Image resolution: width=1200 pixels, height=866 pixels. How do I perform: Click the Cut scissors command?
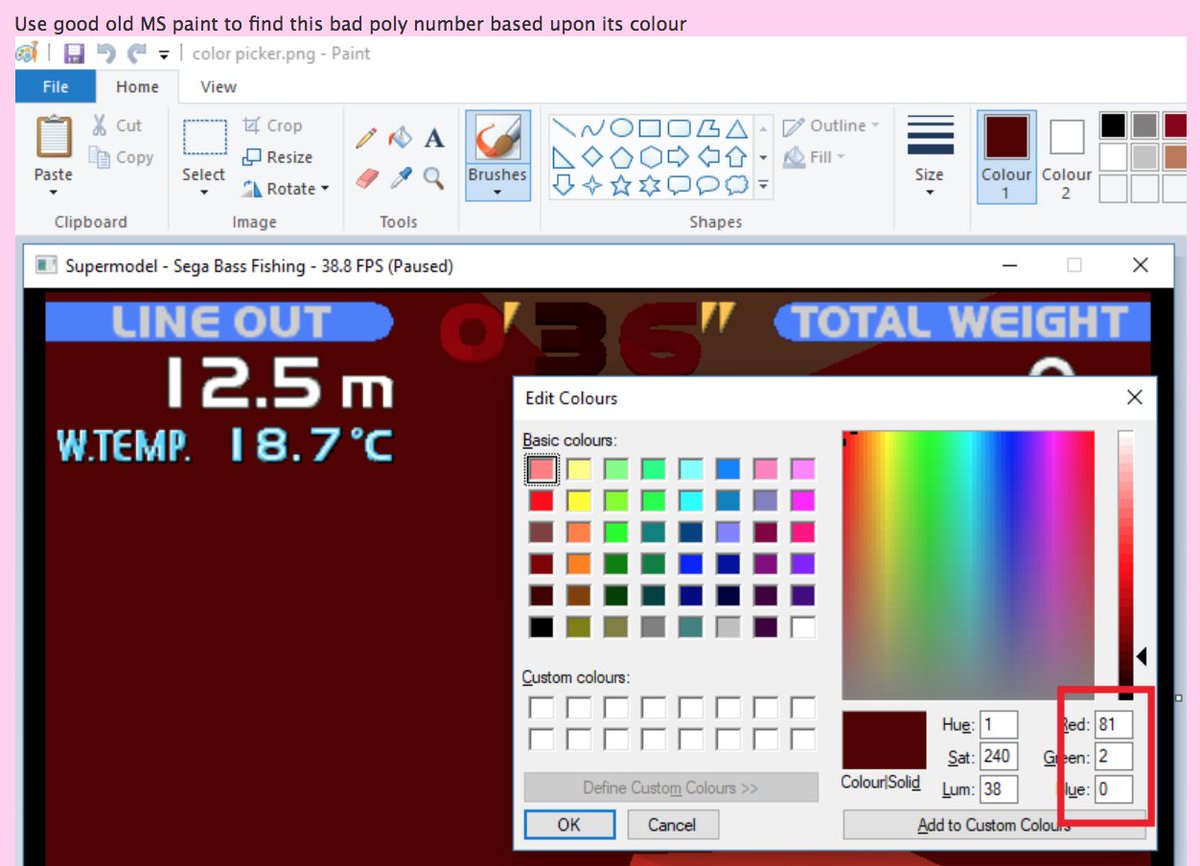(x=116, y=125)
